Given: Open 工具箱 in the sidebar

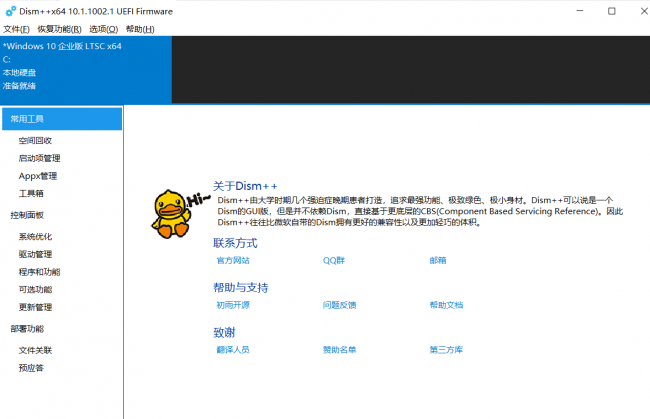Looking at the screenshot, I should pos(31,193).
